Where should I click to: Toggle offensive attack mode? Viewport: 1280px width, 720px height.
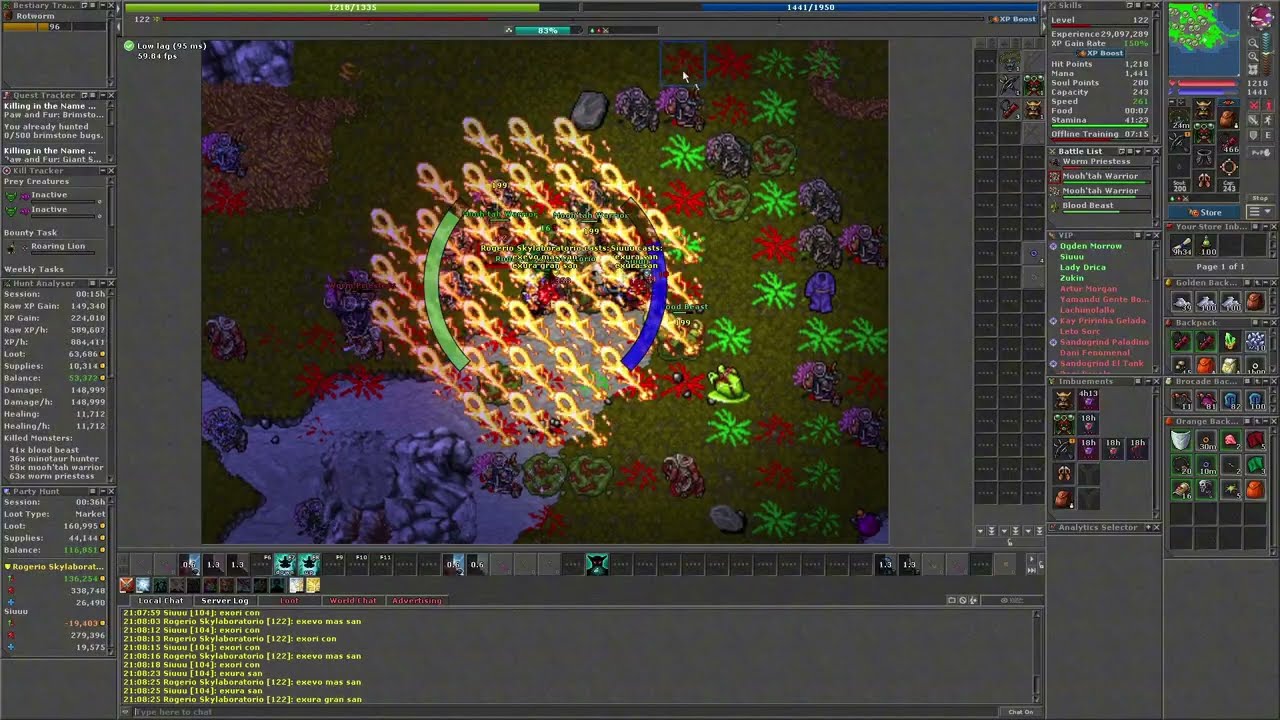[1254, 105]
